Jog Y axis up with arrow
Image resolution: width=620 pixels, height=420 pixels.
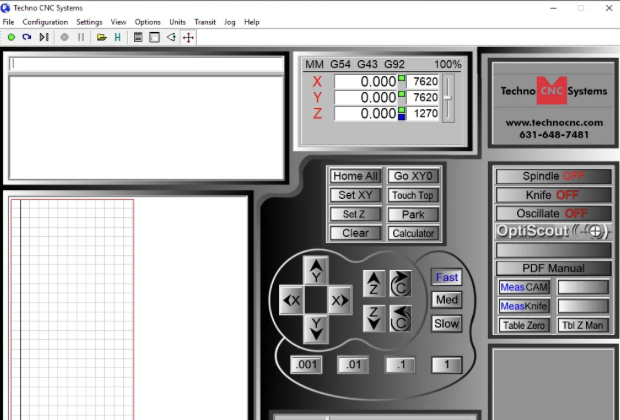point(316,272)
